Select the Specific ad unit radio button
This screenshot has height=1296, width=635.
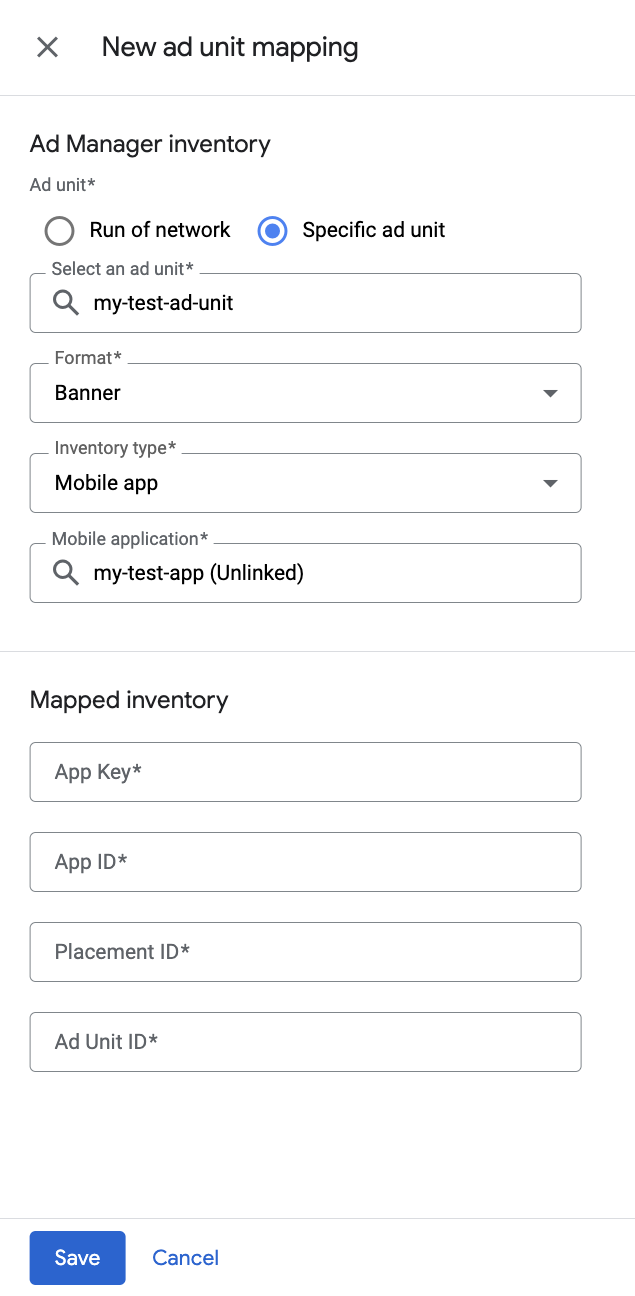[x=272, y=231]
